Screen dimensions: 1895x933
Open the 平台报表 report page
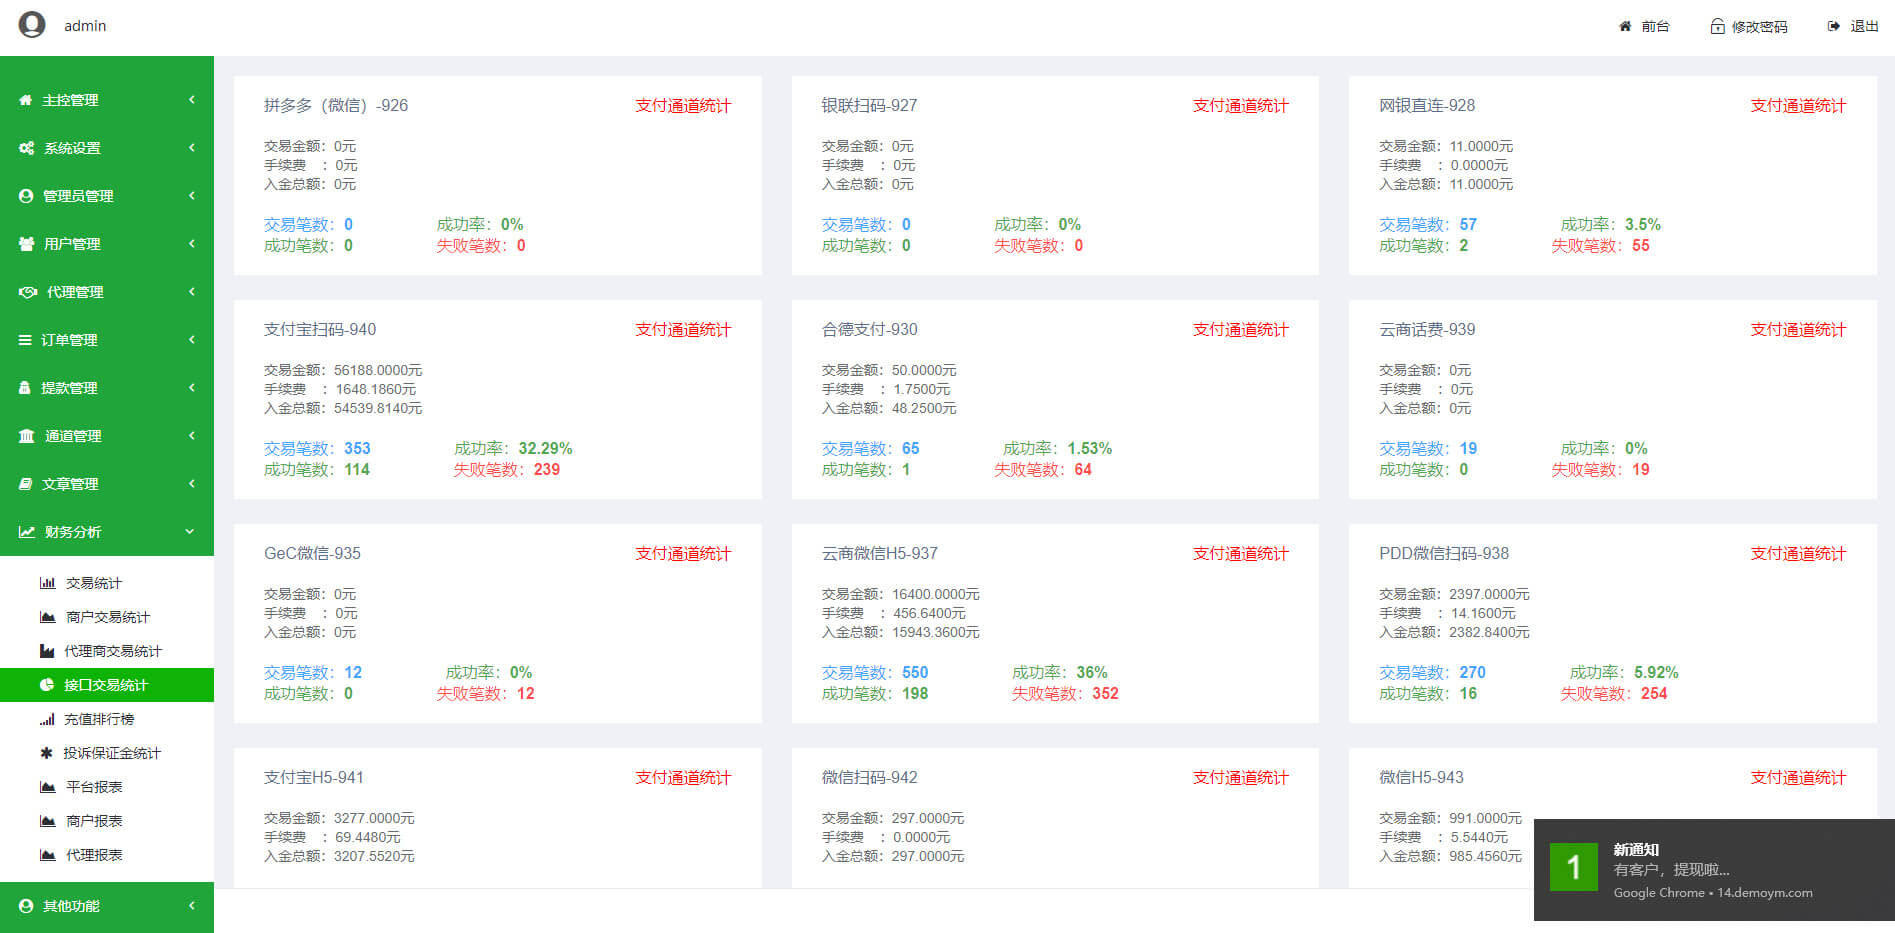coord(94,787)
